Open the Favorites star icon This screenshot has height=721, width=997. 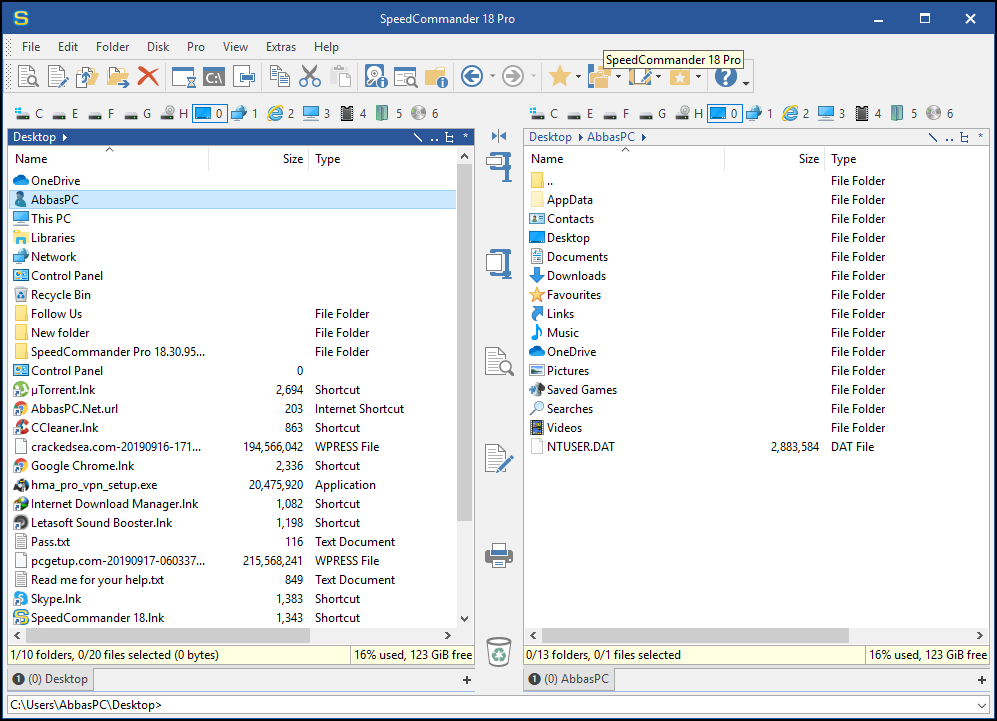(560, 77)
